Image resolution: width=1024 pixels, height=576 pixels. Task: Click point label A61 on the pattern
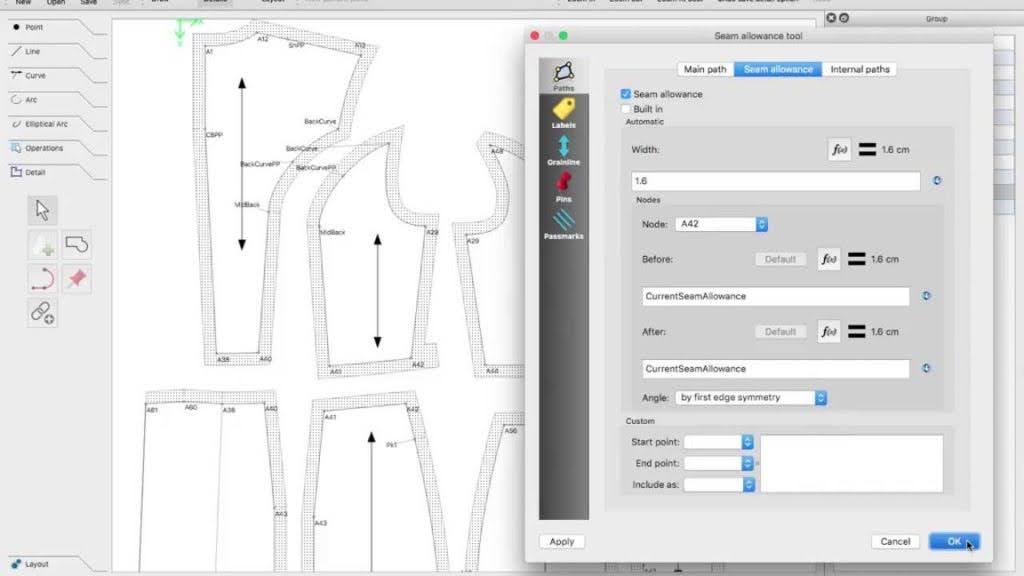click(152, 410)
